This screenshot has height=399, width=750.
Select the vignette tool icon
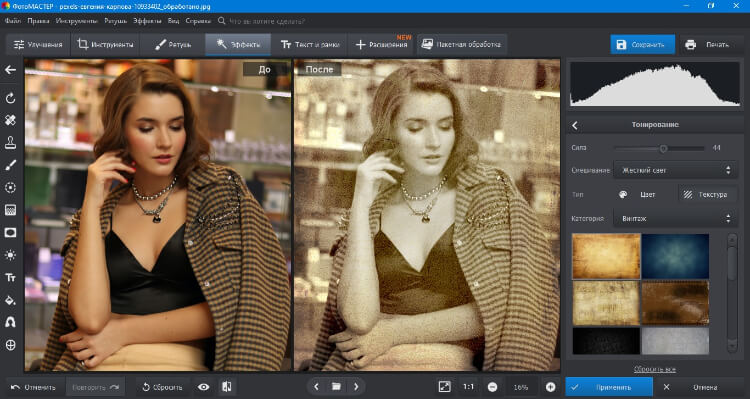click(x=11, y=233)
